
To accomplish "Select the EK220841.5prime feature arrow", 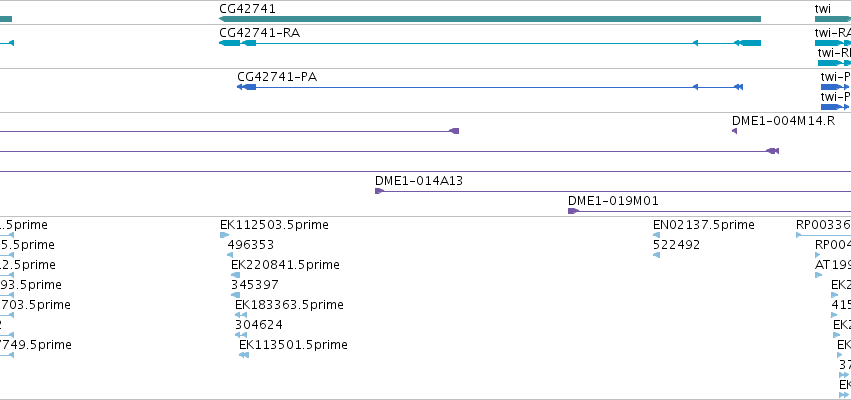I will (x=236, y=275).
